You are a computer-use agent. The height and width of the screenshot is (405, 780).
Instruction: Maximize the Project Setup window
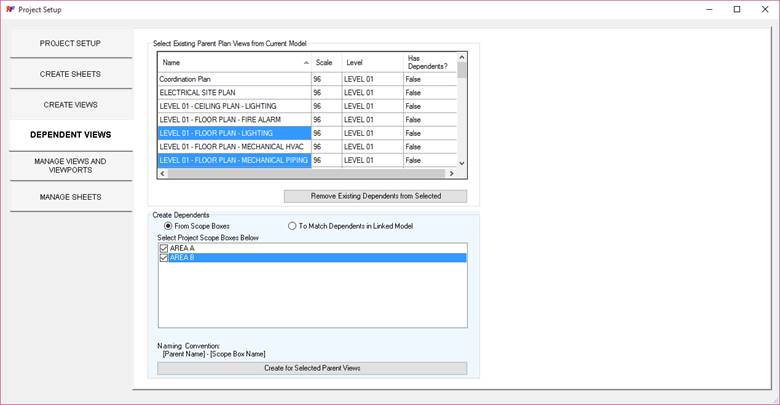(x=736, y=9)
